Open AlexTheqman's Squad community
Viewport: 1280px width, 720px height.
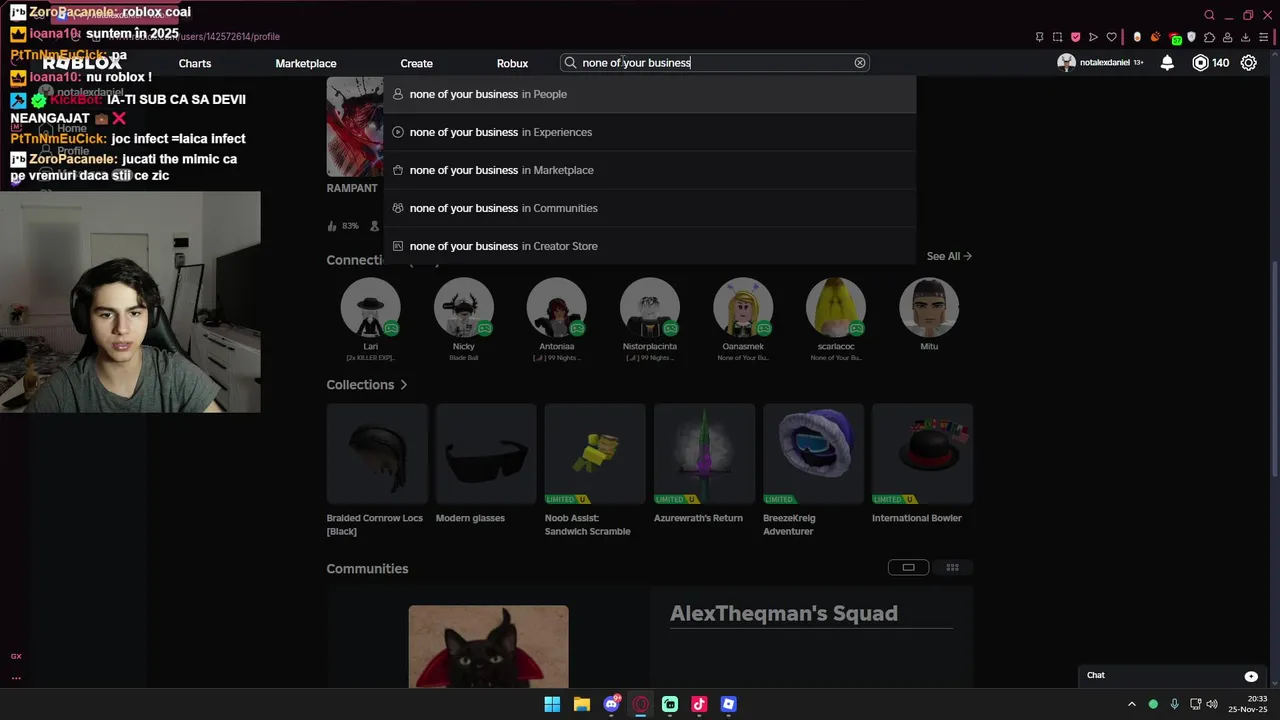(783, 613)
